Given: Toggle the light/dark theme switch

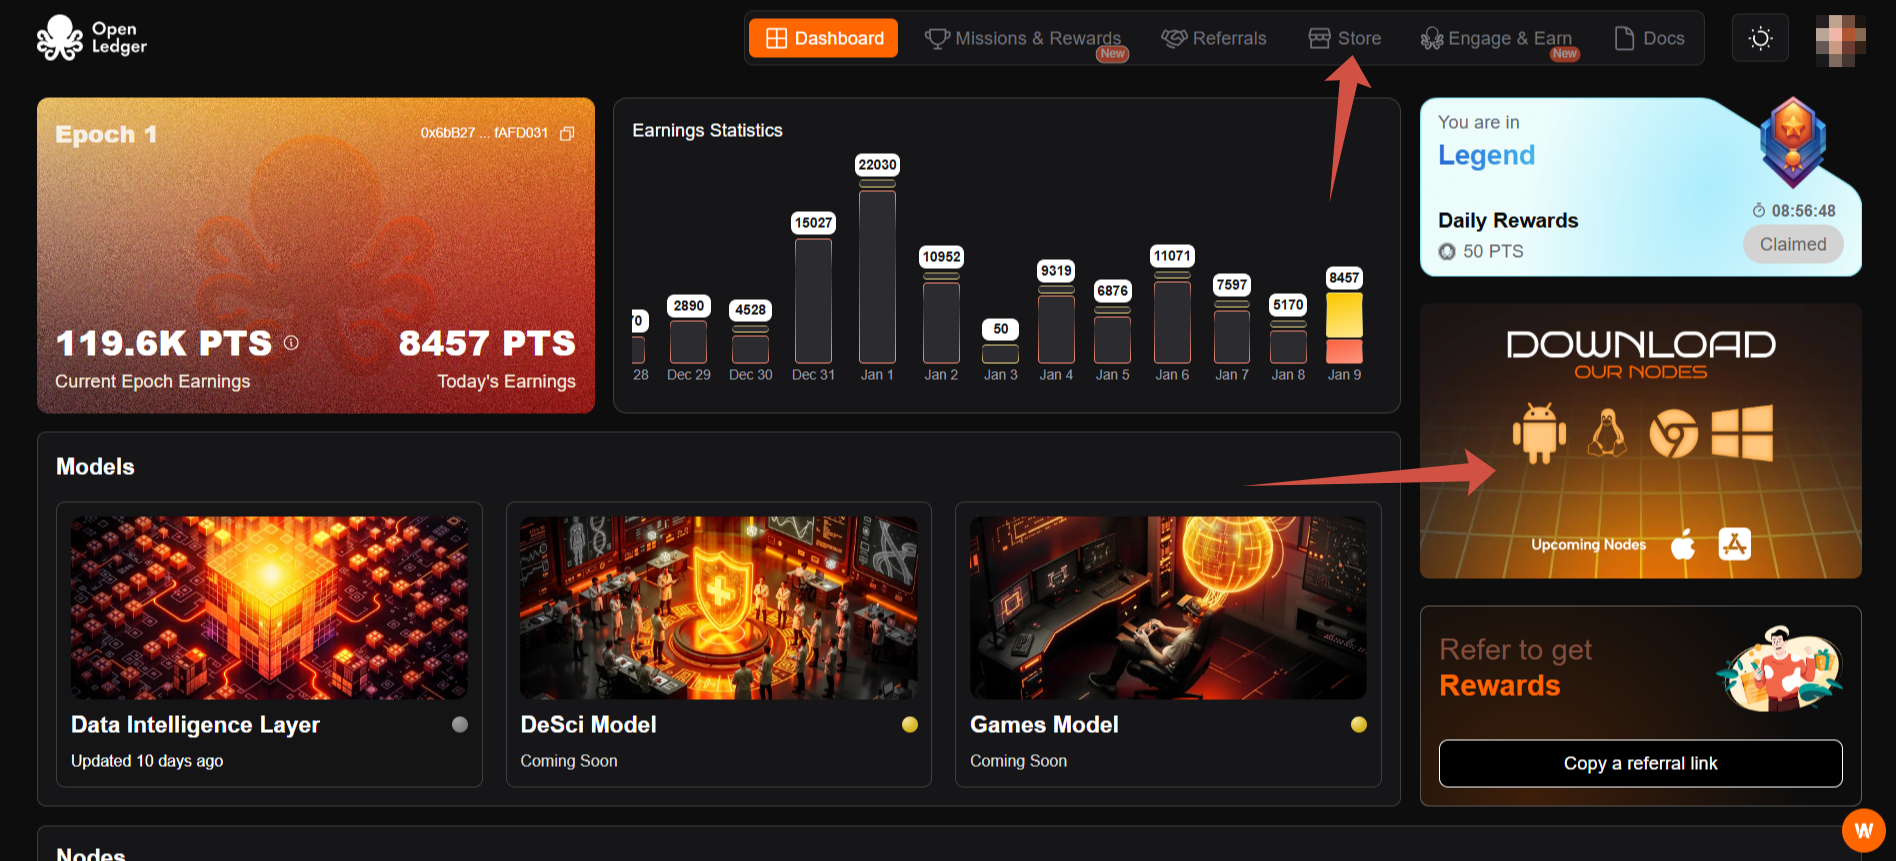Looking at the screenshot, I should tap(1760, 39).
